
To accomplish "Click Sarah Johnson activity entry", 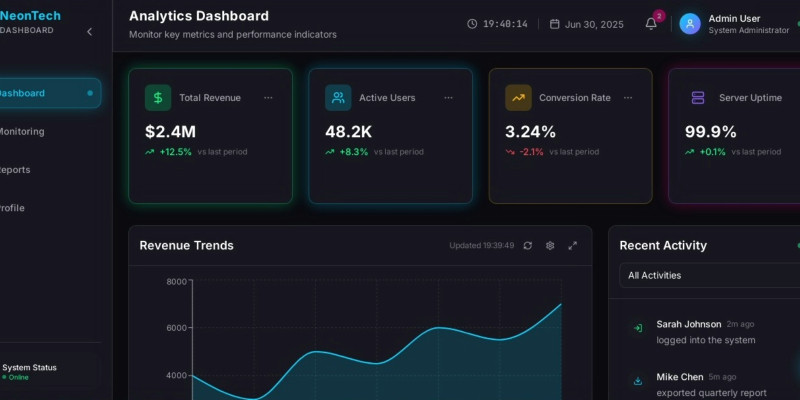I will pyautogui.click(x=705, y=331).
